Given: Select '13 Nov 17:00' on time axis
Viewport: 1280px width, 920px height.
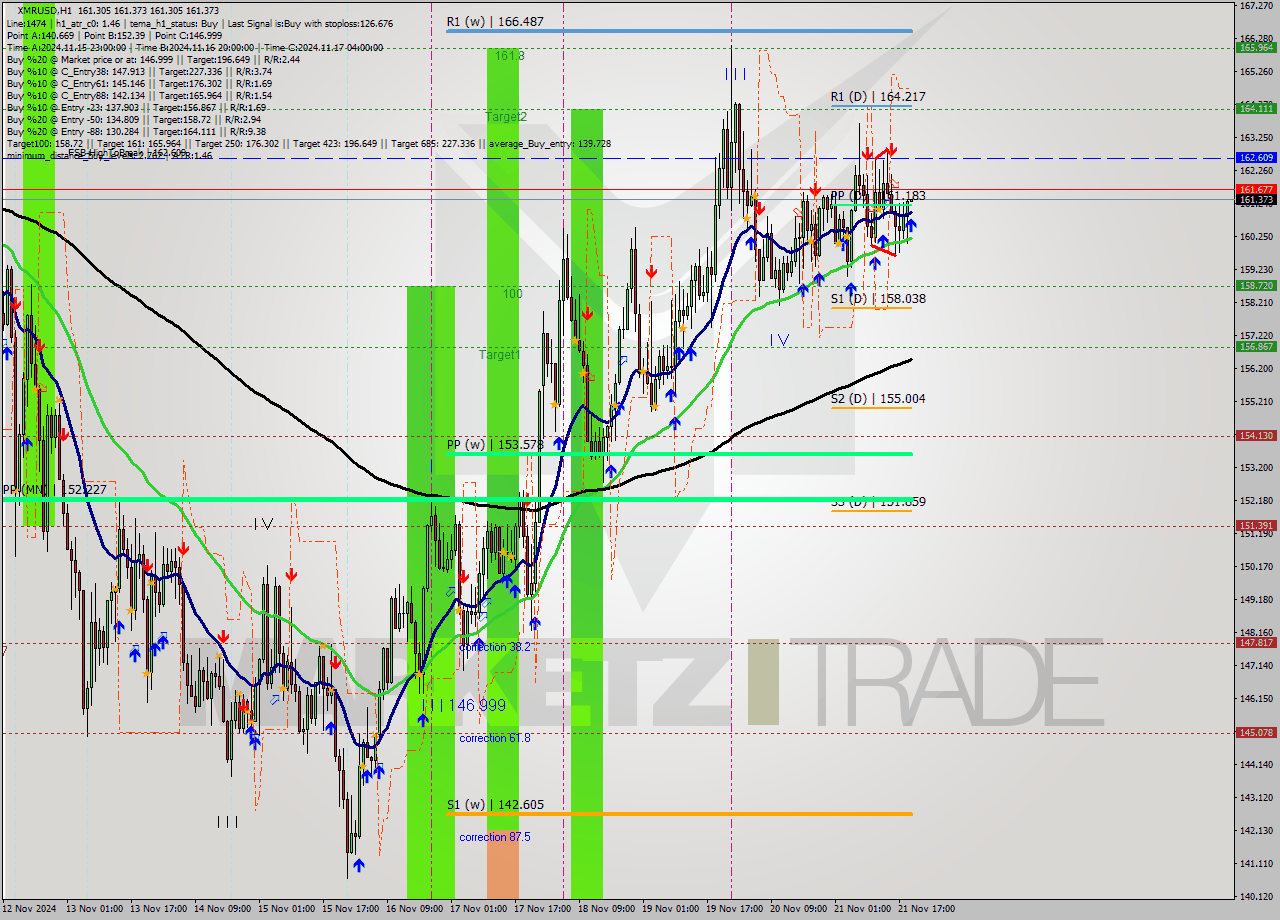Looking at the screenshot, I should (159, 909).
